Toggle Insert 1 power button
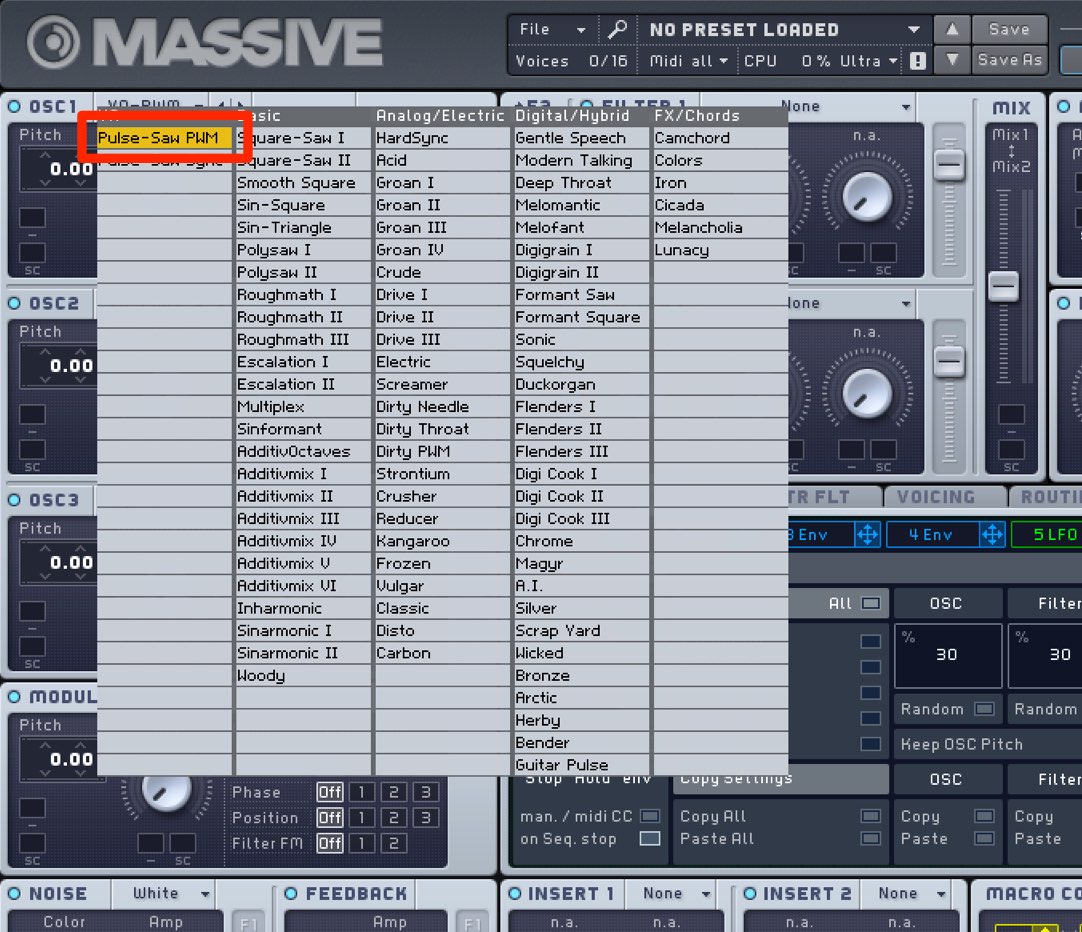 point(514,893)
